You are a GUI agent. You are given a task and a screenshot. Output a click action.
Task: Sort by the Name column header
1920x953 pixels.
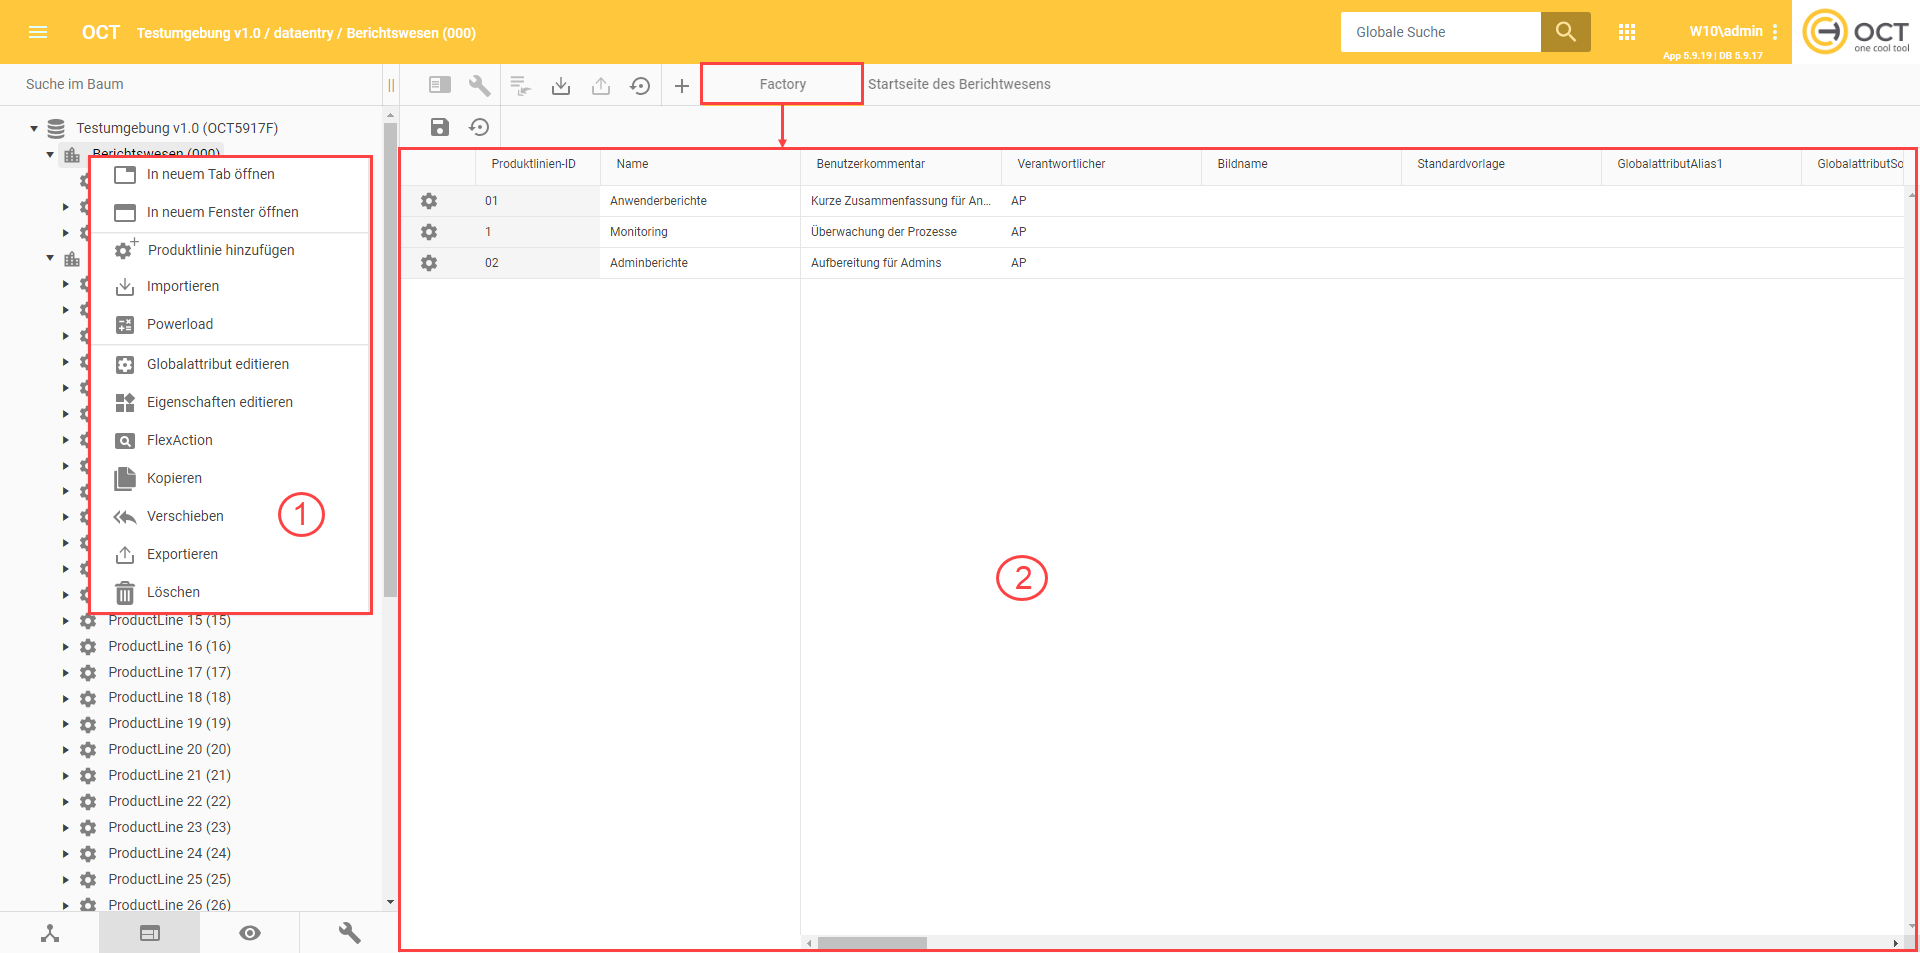click(x=632, y=164)
